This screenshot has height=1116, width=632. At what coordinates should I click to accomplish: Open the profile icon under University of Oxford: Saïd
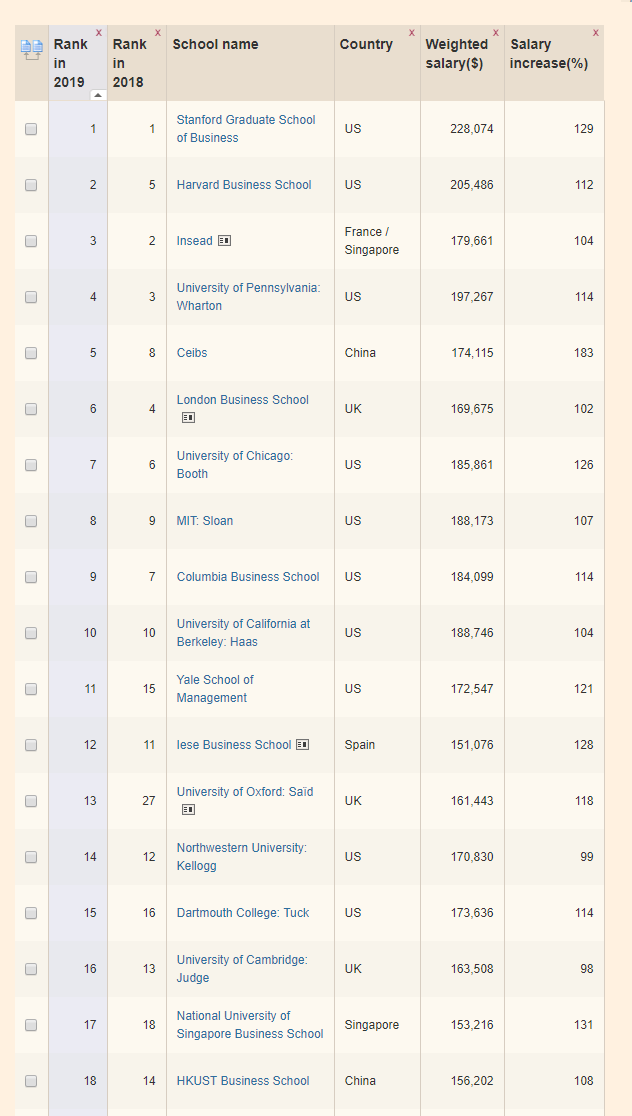click(x=188, y=810)
